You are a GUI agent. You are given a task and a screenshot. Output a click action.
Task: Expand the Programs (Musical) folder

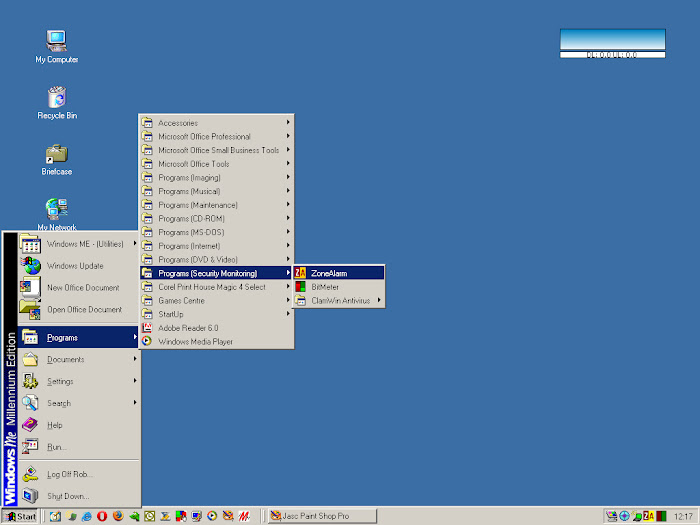tap(217, 191)
